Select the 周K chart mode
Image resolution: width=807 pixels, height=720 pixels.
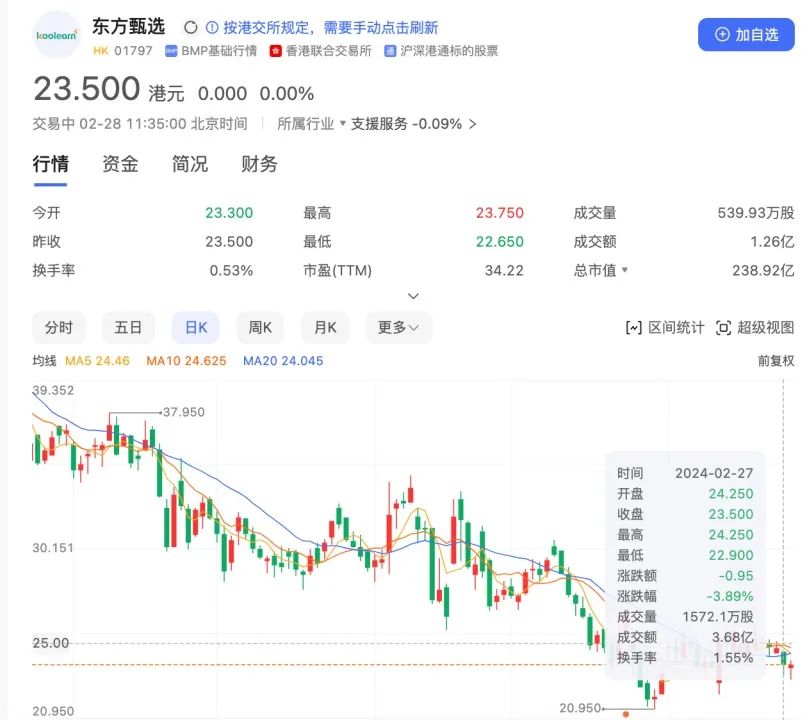click(x=260, y=327)
